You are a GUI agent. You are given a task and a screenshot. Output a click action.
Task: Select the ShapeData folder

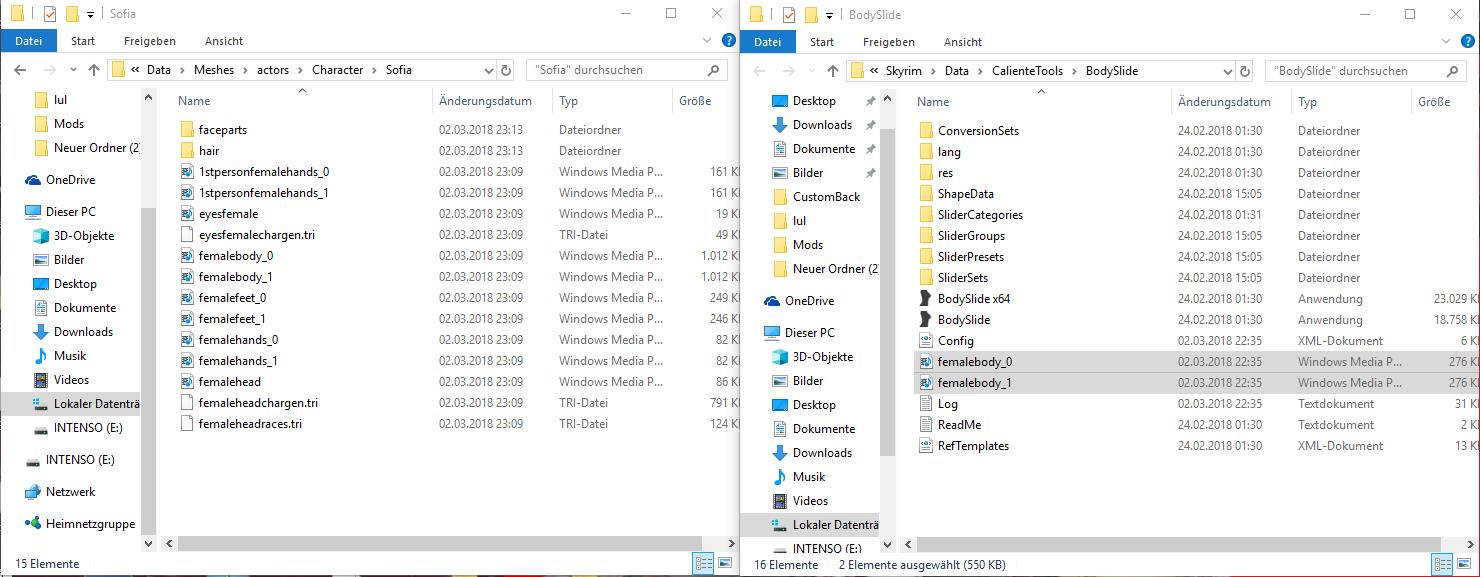(965, 194)
